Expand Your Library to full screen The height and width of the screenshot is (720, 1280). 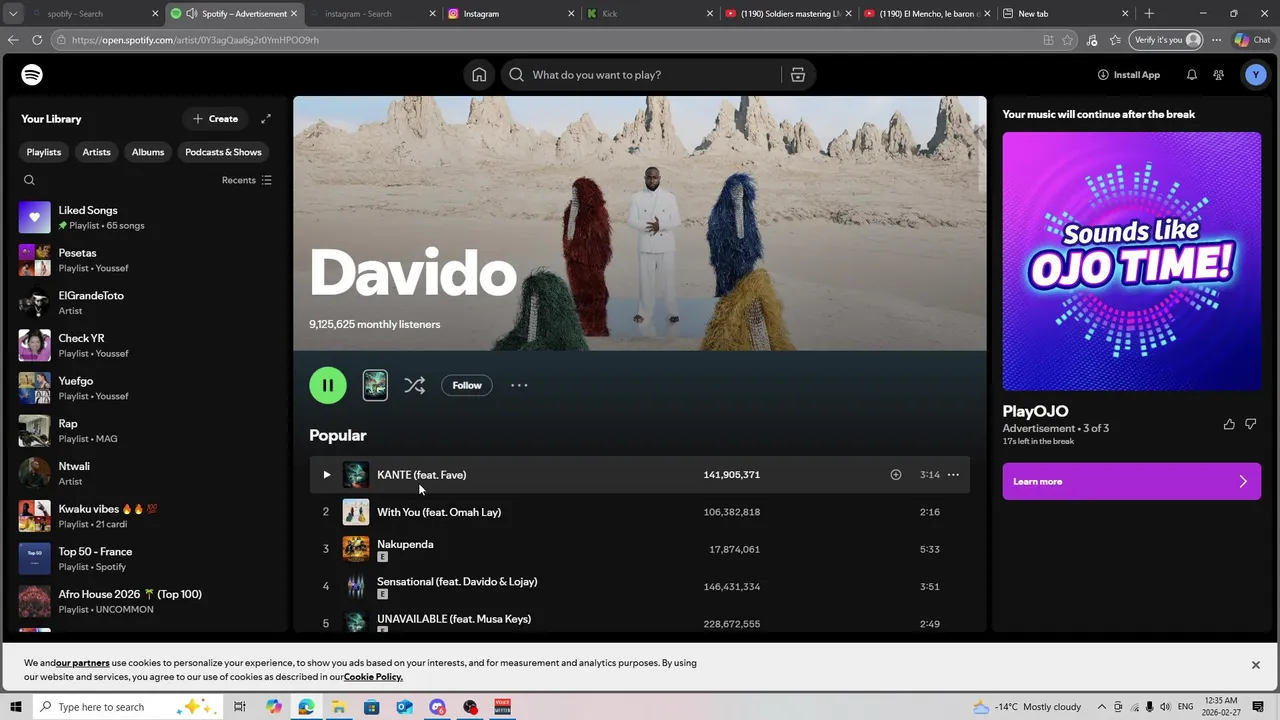coord(266,119)
